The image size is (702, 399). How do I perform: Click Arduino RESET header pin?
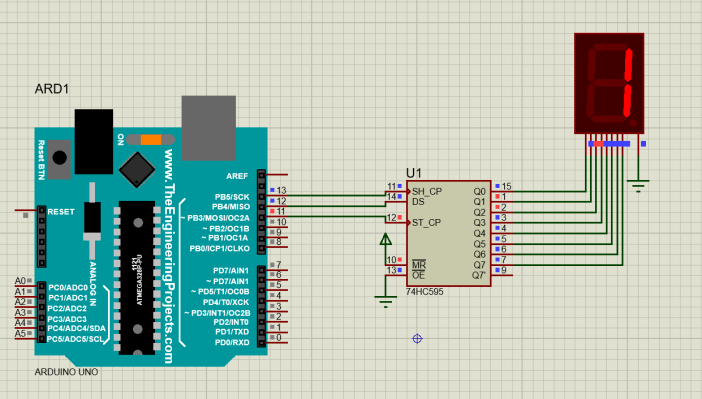click(x=26, y=210)
